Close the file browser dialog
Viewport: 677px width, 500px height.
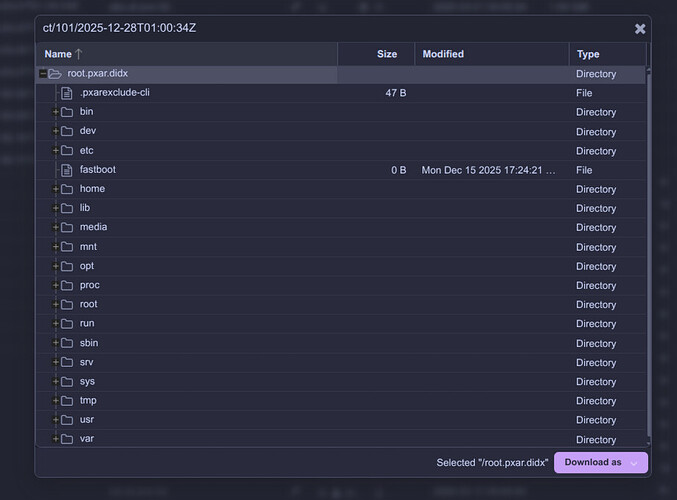[x=640, y=29]
